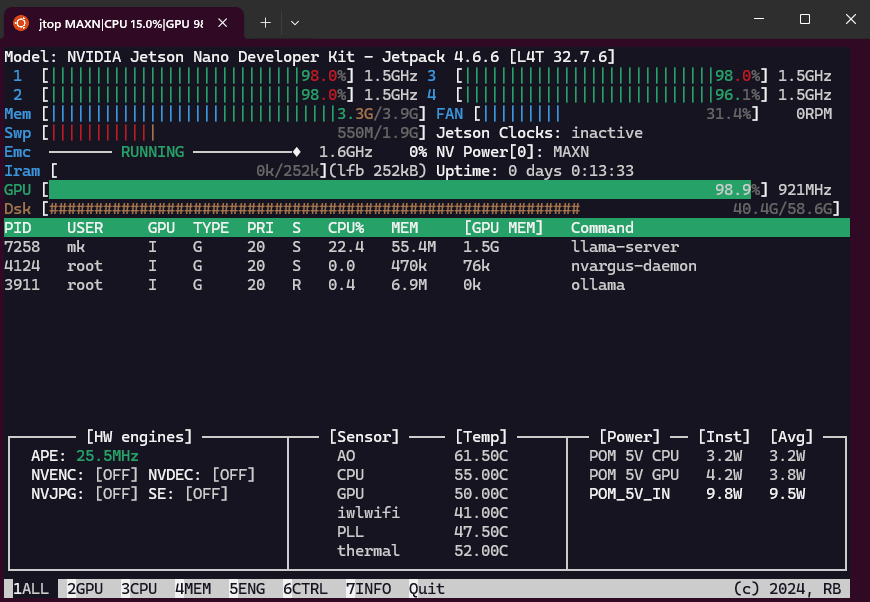This screenshot has height=602, width=870.
Task: Click the 921MHz GPU frequency
Action: pyautogui.click(x=805, y=190)
